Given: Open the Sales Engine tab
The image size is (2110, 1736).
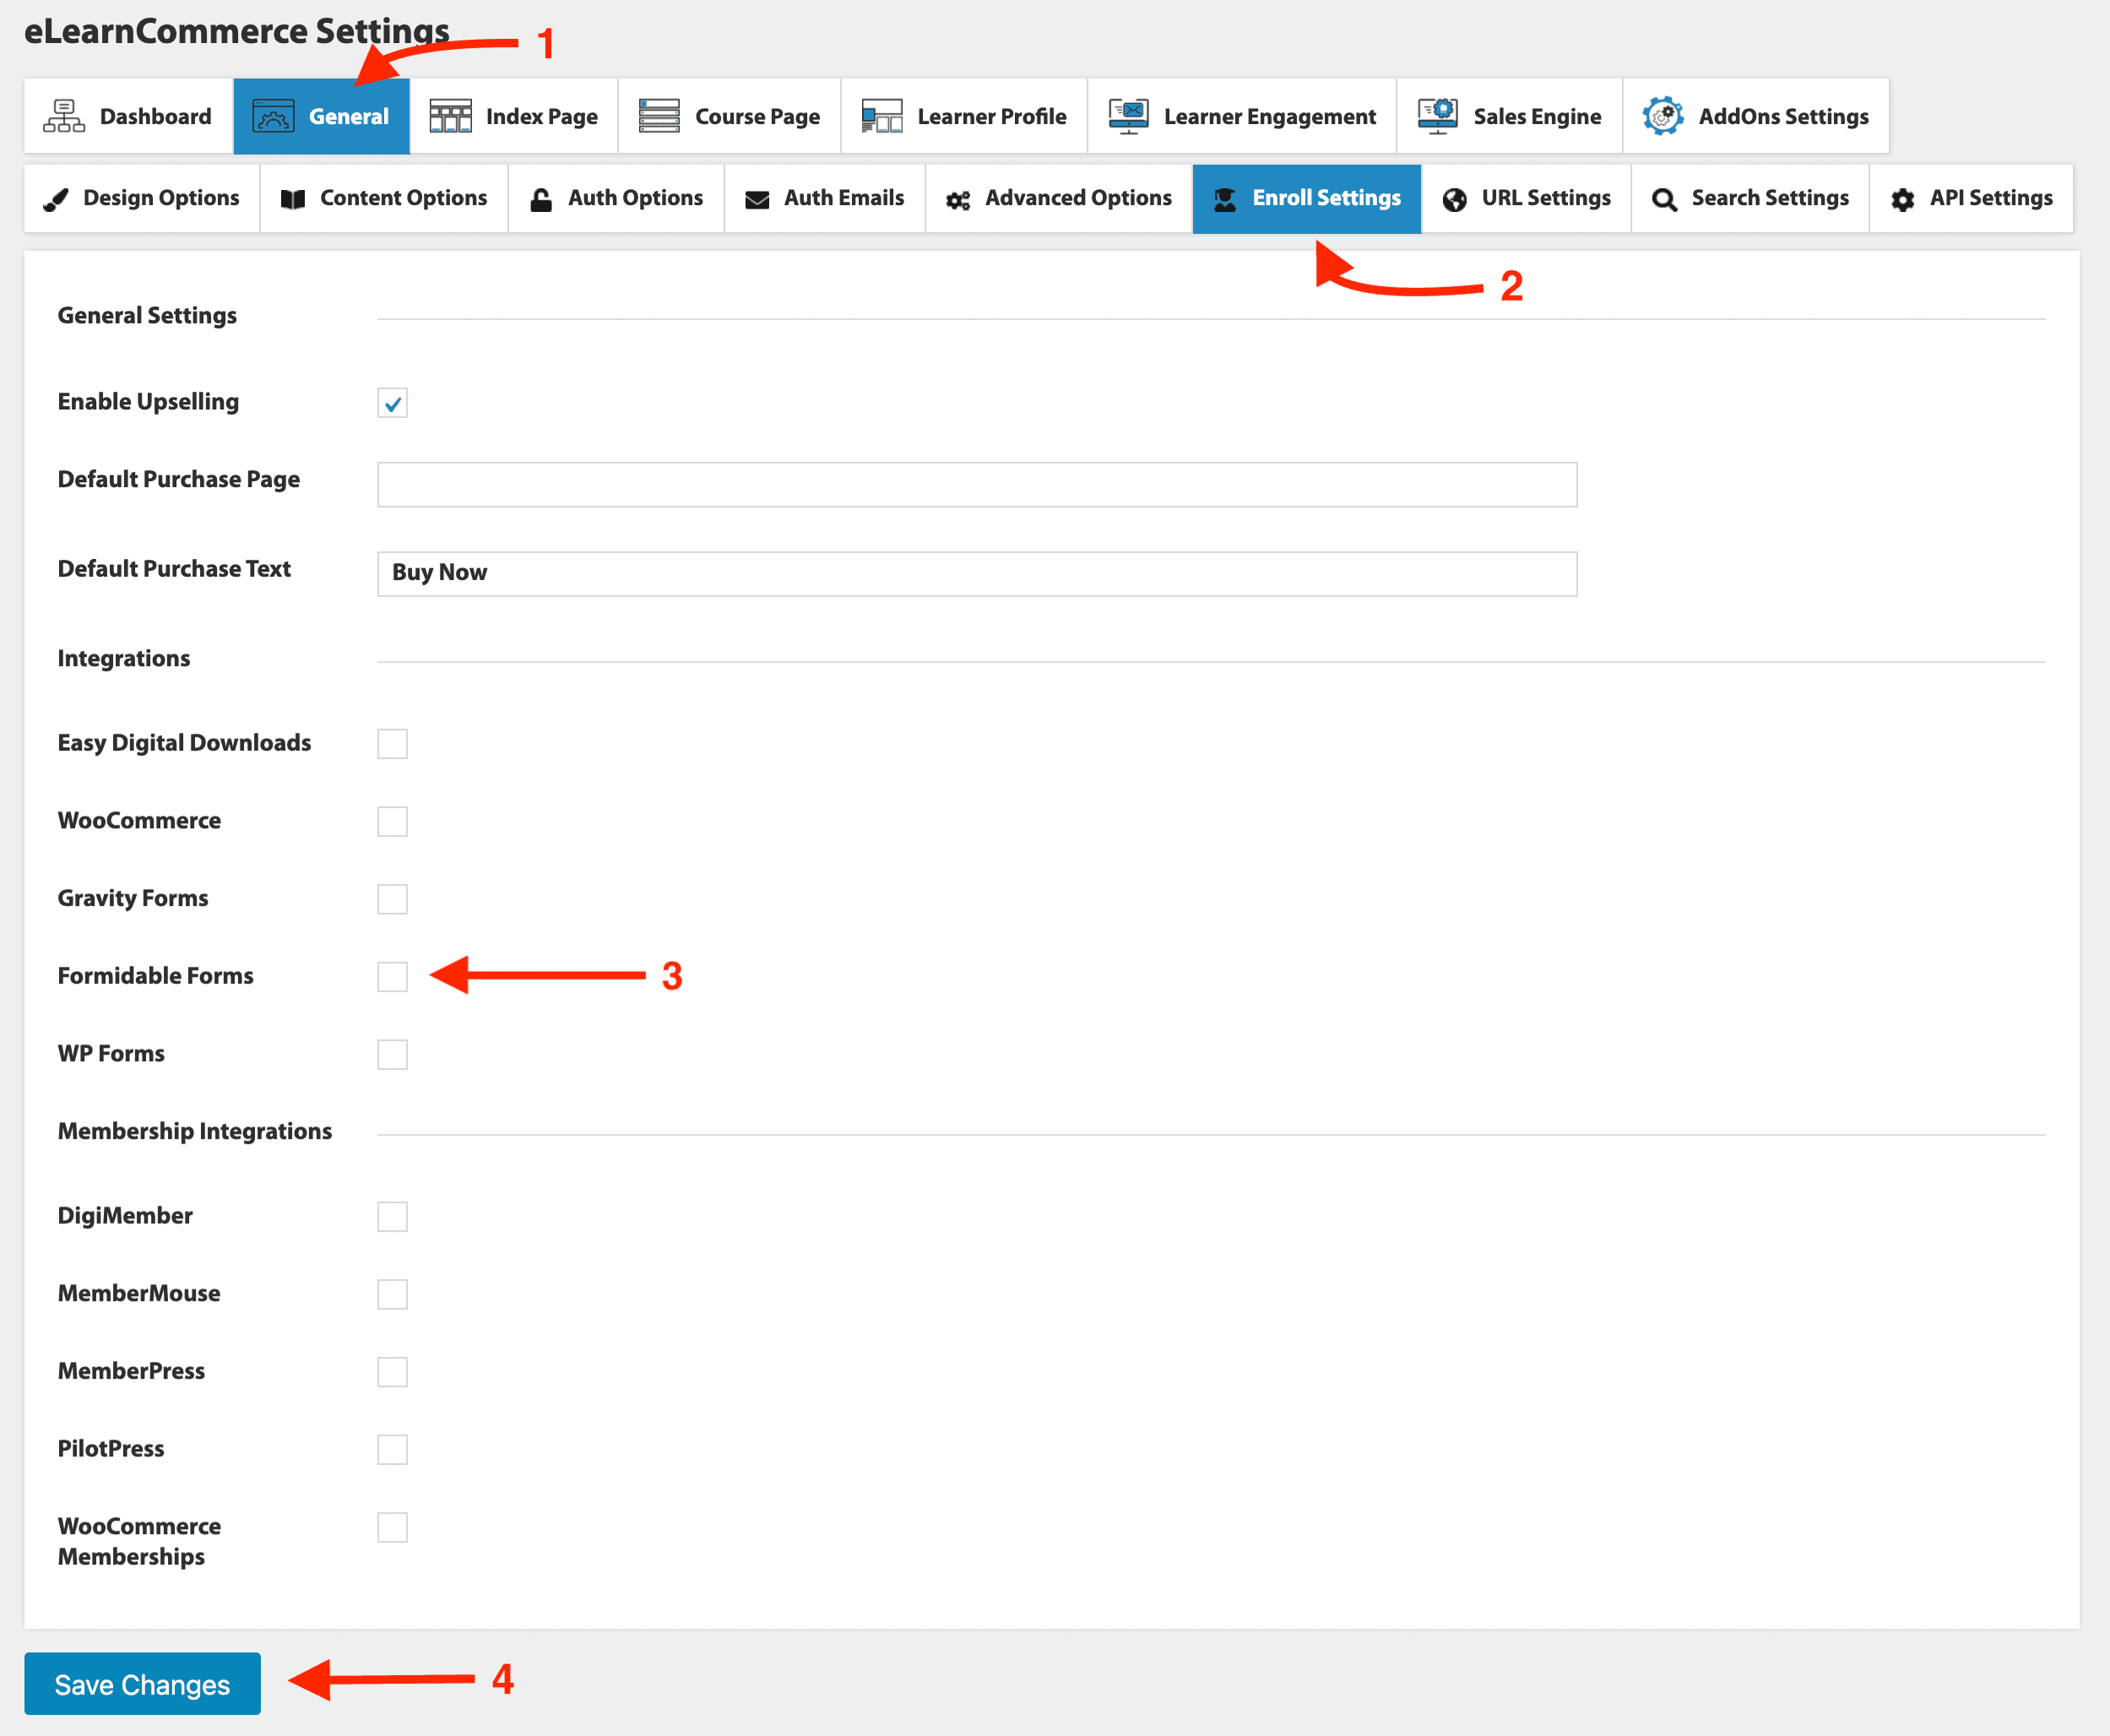Looking at the screenshot, I should 1510,116.
